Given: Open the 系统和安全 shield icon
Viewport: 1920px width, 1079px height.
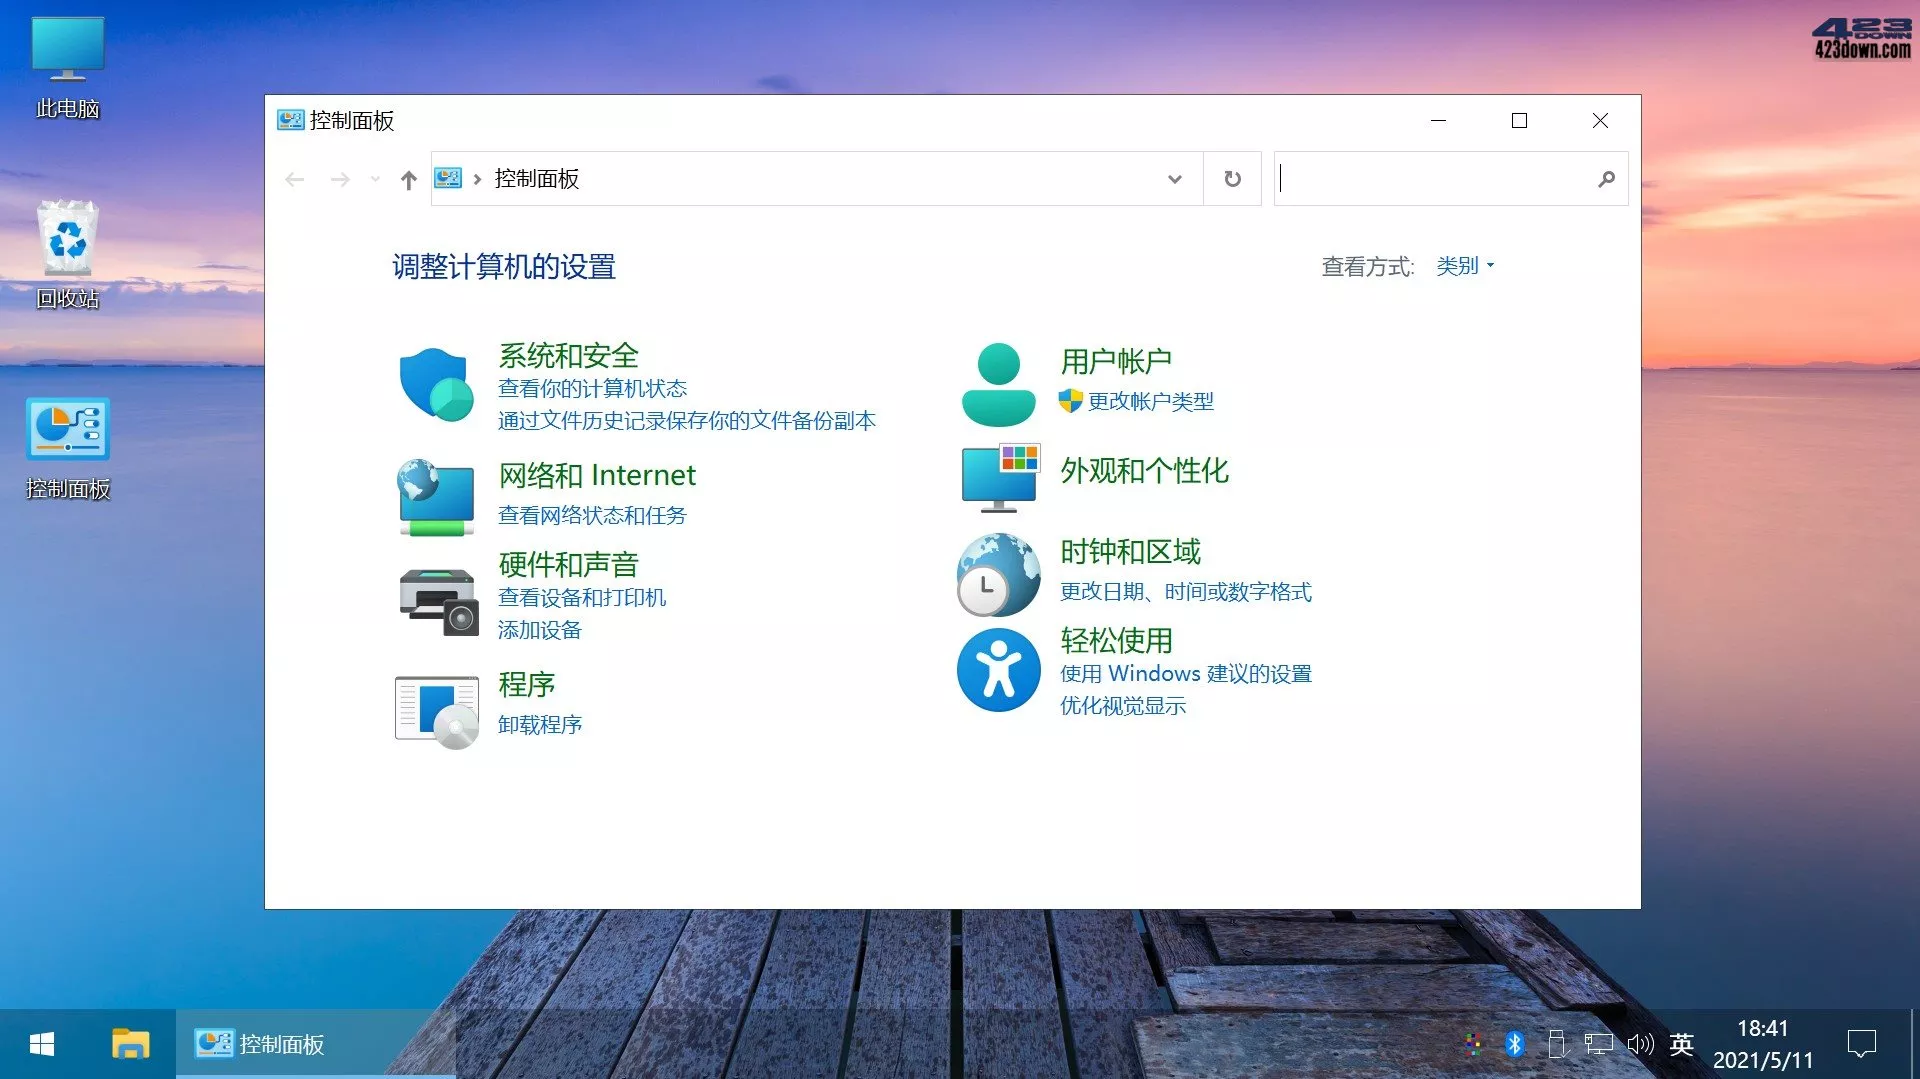Looking at the screenshot, I should click(435, 385).
